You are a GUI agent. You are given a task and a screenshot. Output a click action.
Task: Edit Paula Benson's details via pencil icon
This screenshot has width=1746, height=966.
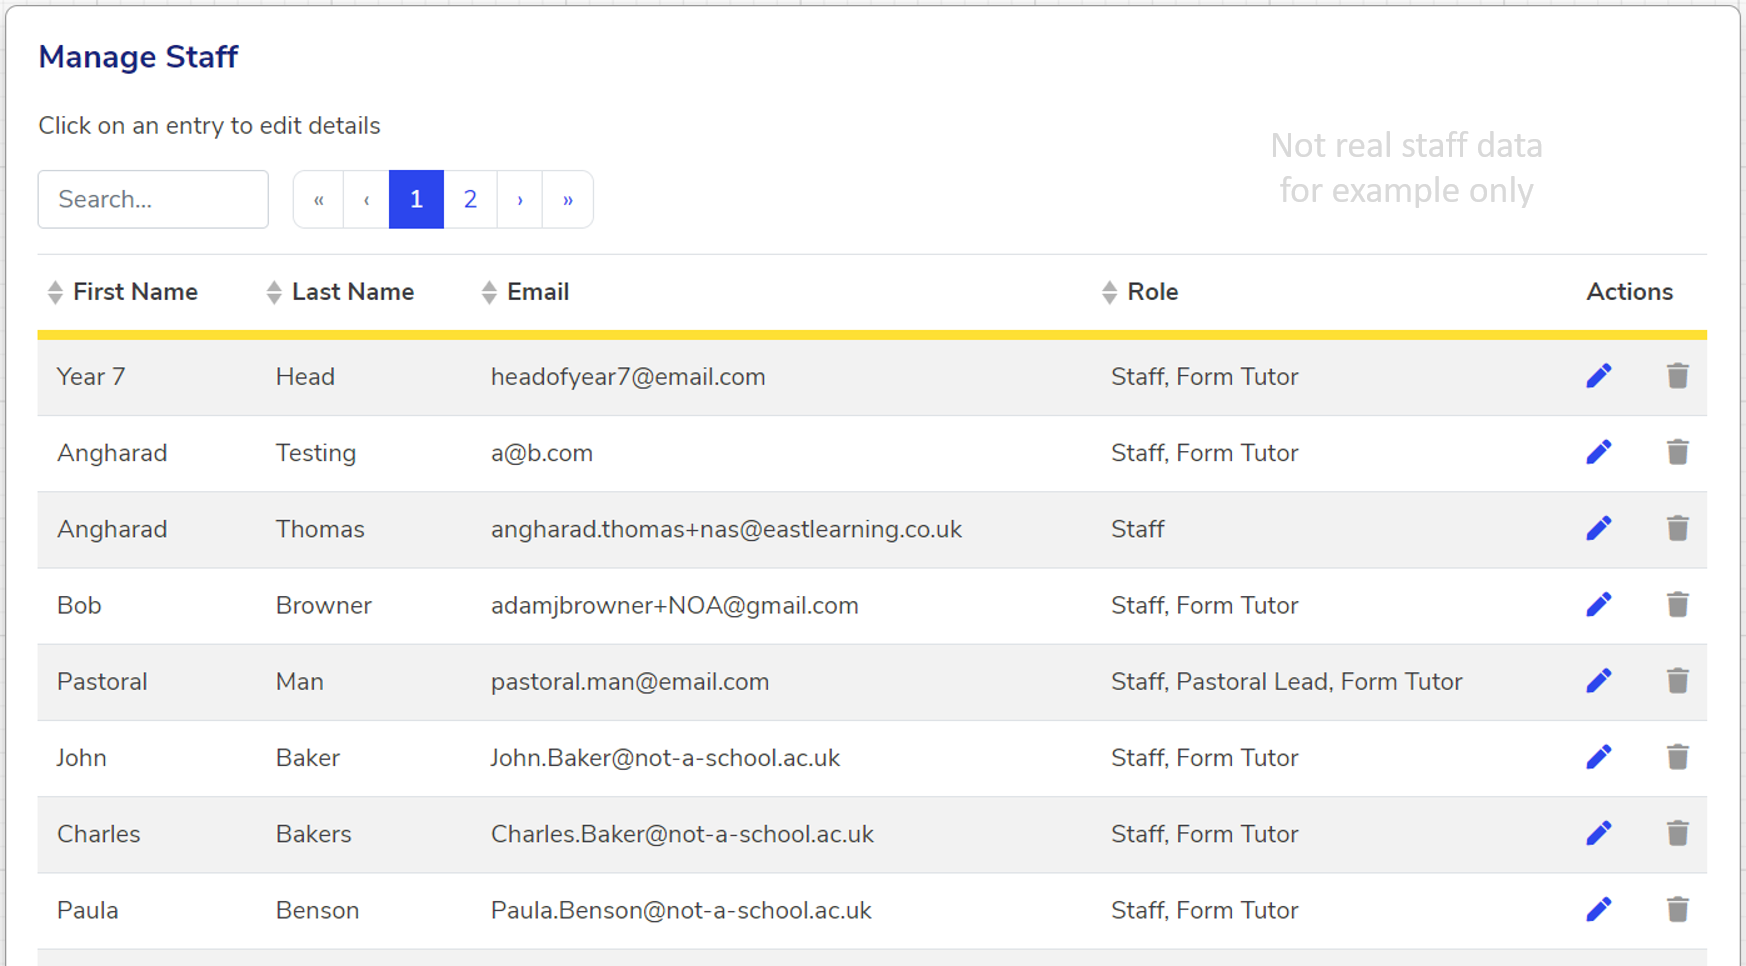click(x=1598, y=909)
